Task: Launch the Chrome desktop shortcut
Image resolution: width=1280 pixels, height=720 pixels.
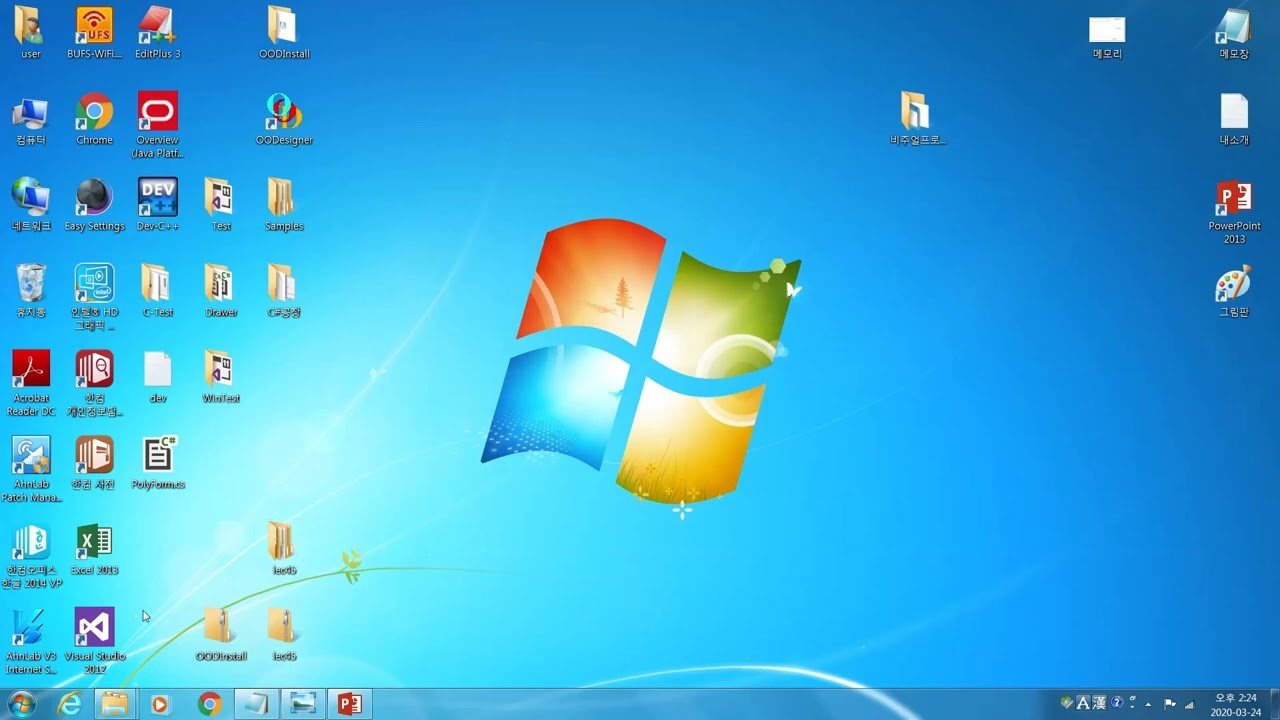Action: [94, 120]
